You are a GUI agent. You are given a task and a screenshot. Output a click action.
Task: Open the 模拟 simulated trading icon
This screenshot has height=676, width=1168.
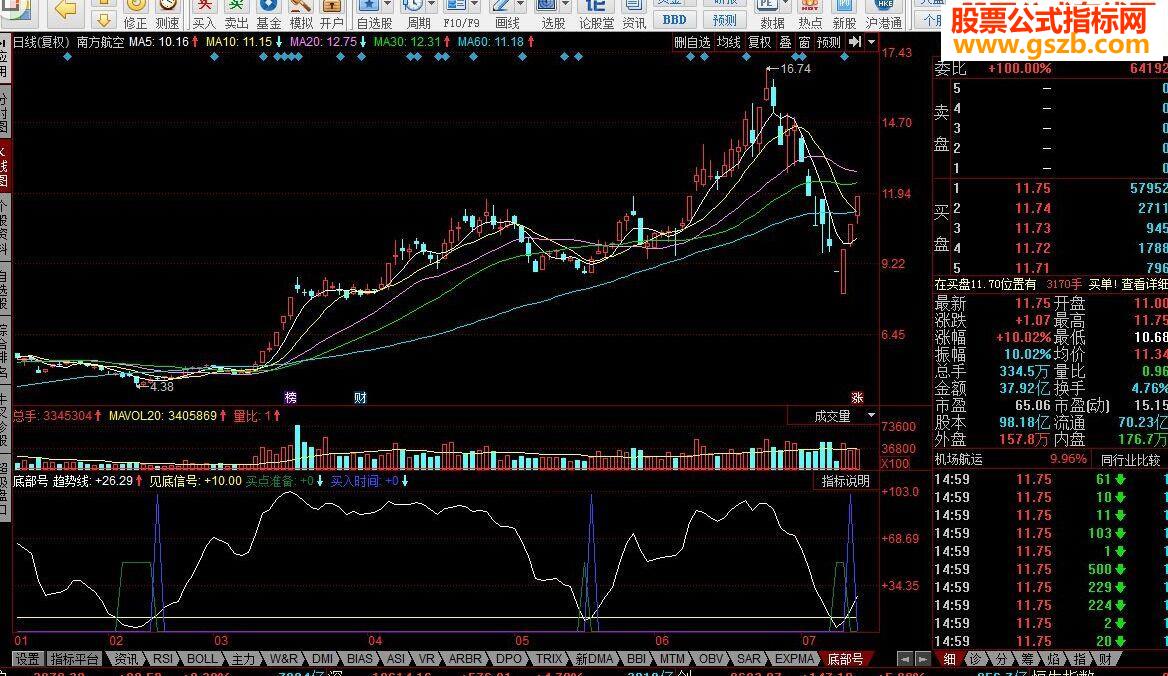pos(300,13)
